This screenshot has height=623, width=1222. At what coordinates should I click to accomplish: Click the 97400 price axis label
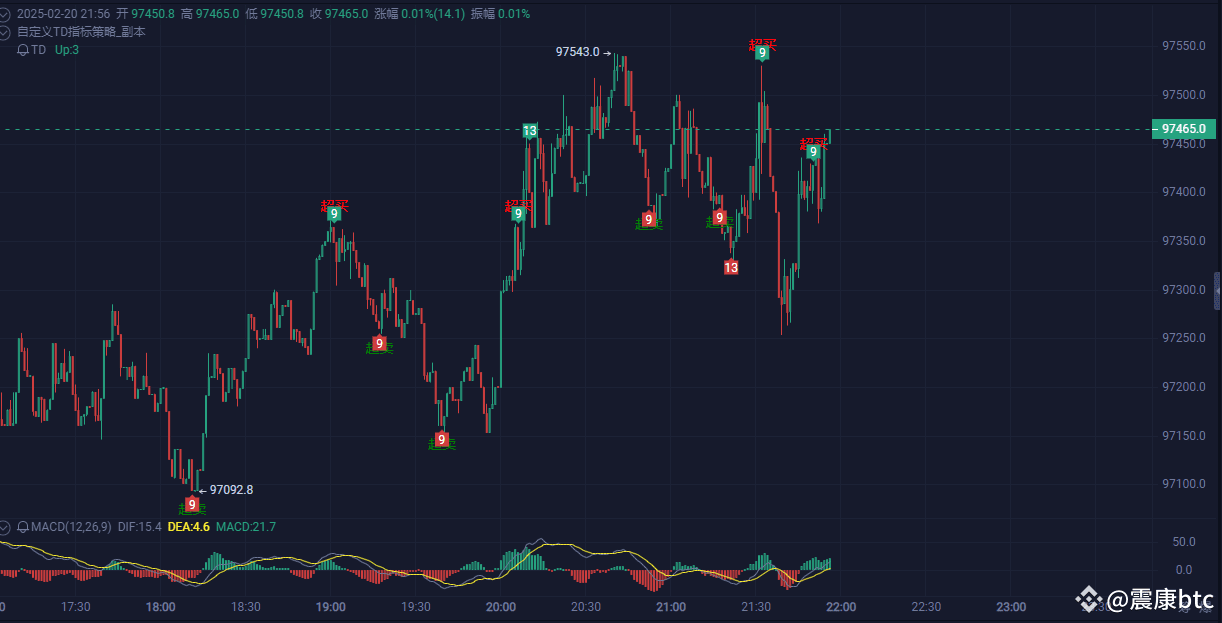[1183, 192]
